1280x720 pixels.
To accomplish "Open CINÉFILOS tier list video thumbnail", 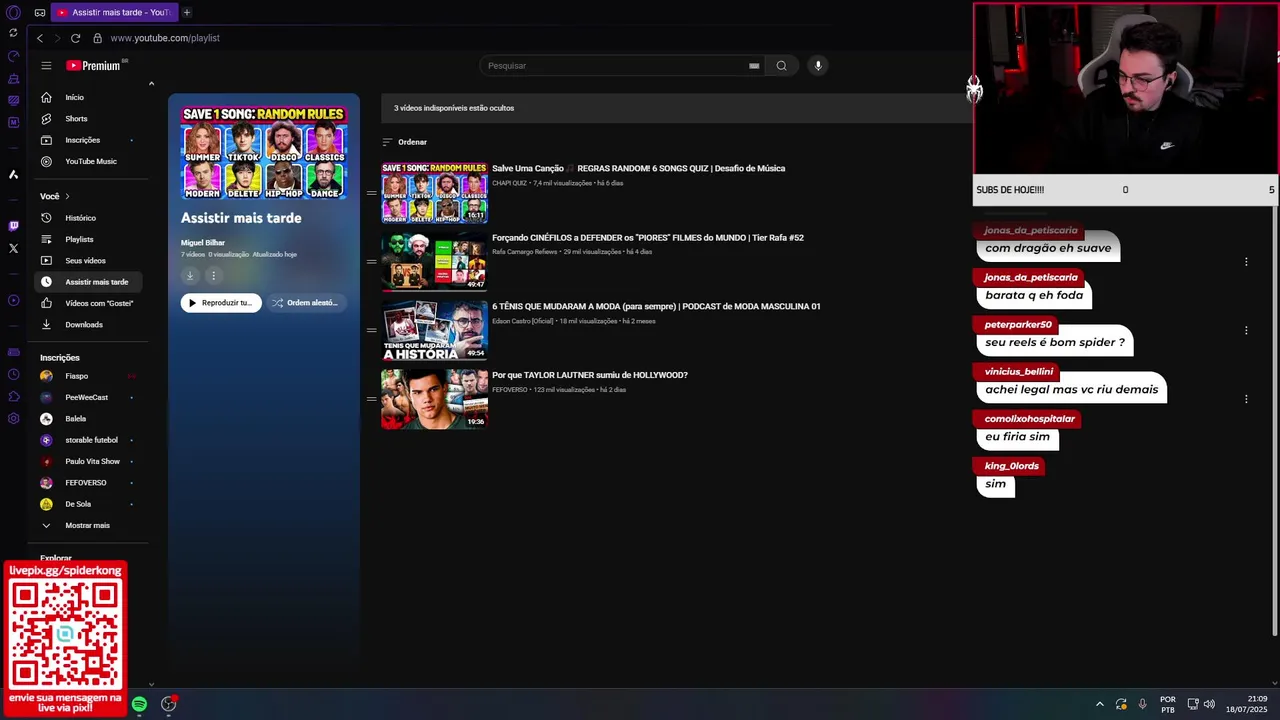I will click(x=434, y=261).
